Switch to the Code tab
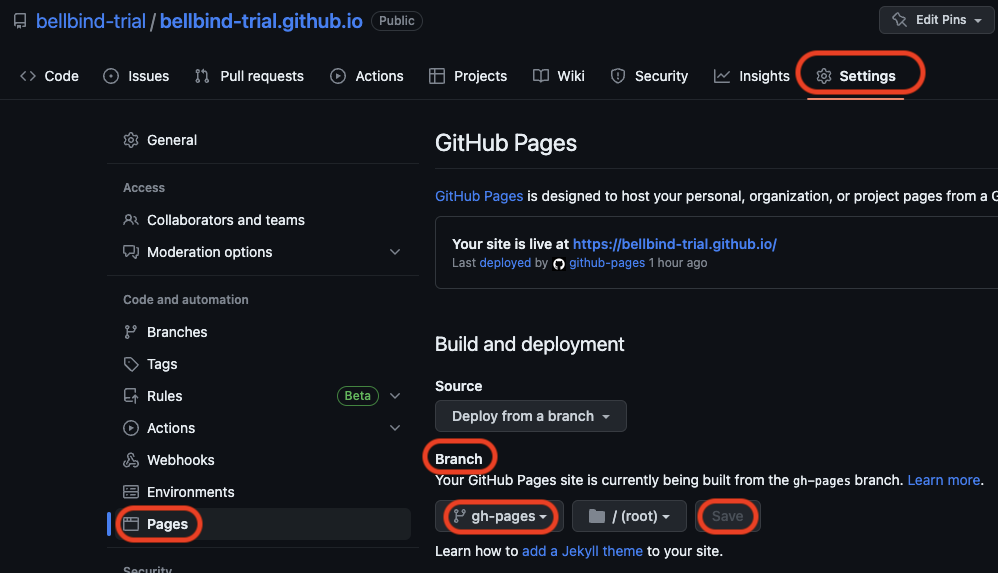Viewport: 998px width, 573px height. (x=49, y=76)
